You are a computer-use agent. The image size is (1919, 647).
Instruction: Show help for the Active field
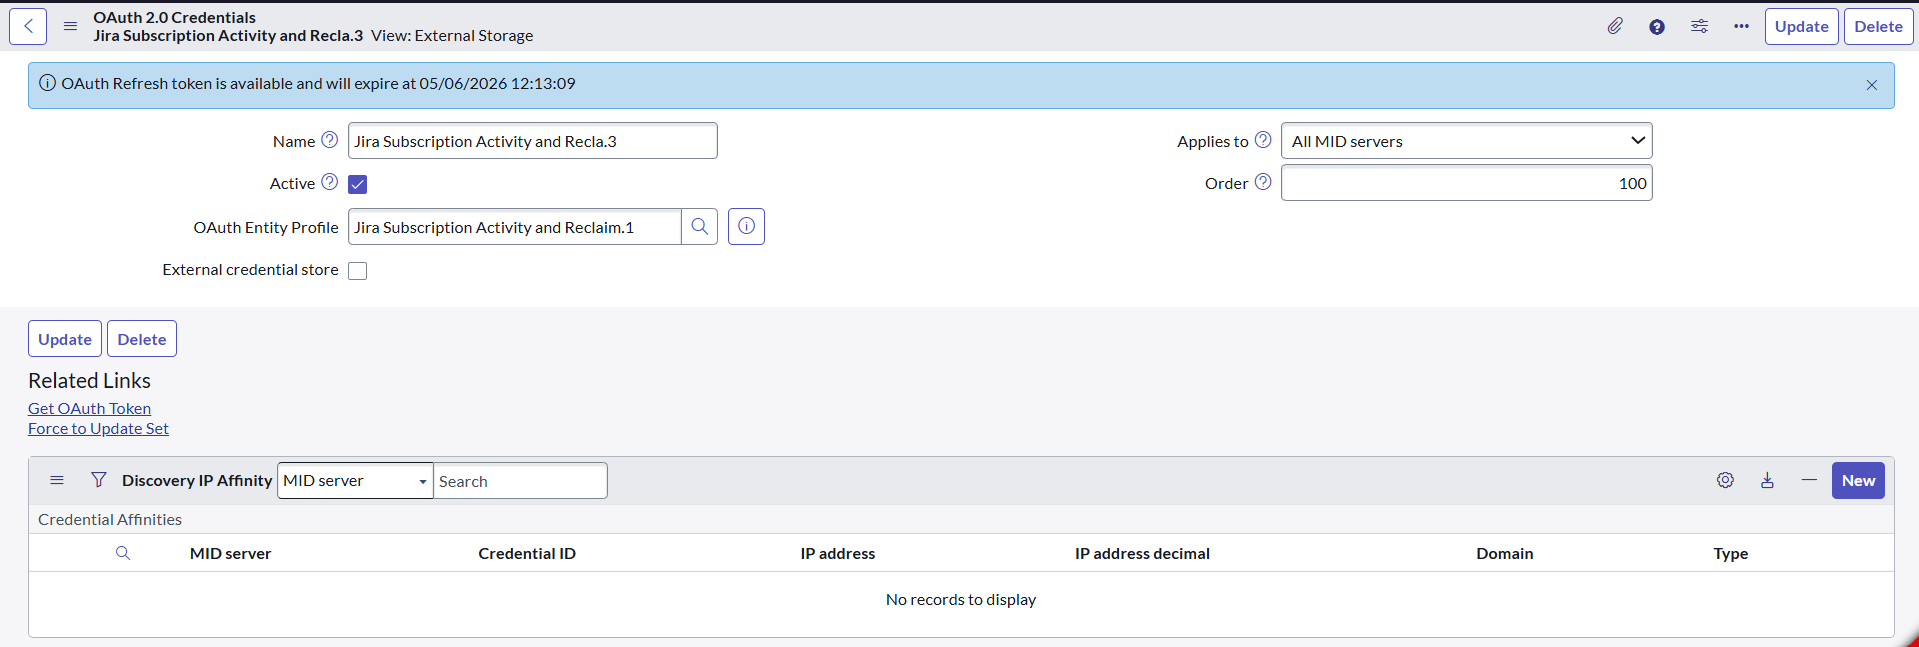click(x=329, y=182)
